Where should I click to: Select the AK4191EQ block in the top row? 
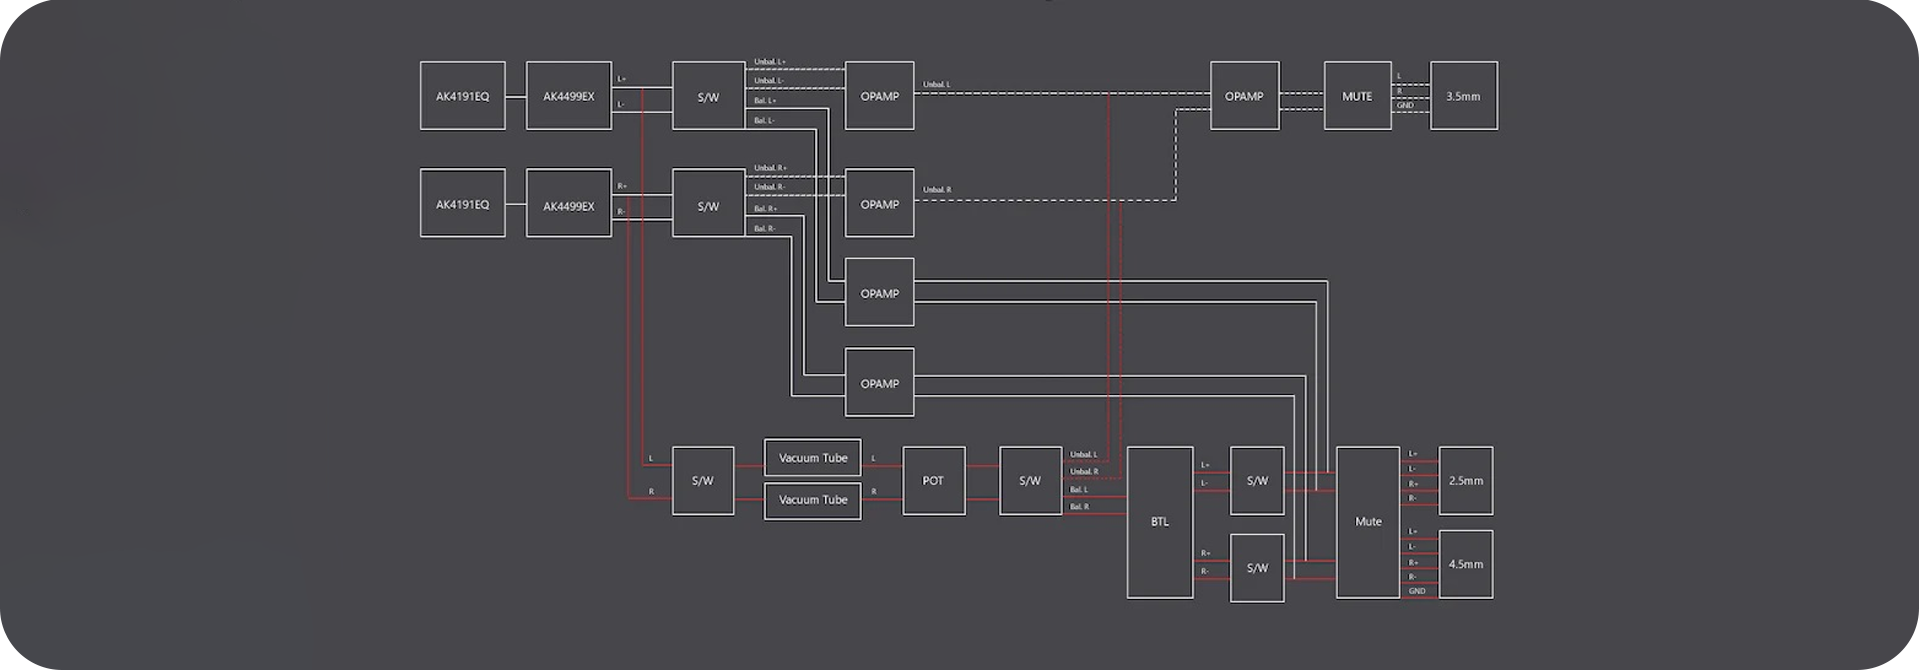pos(462,96)
